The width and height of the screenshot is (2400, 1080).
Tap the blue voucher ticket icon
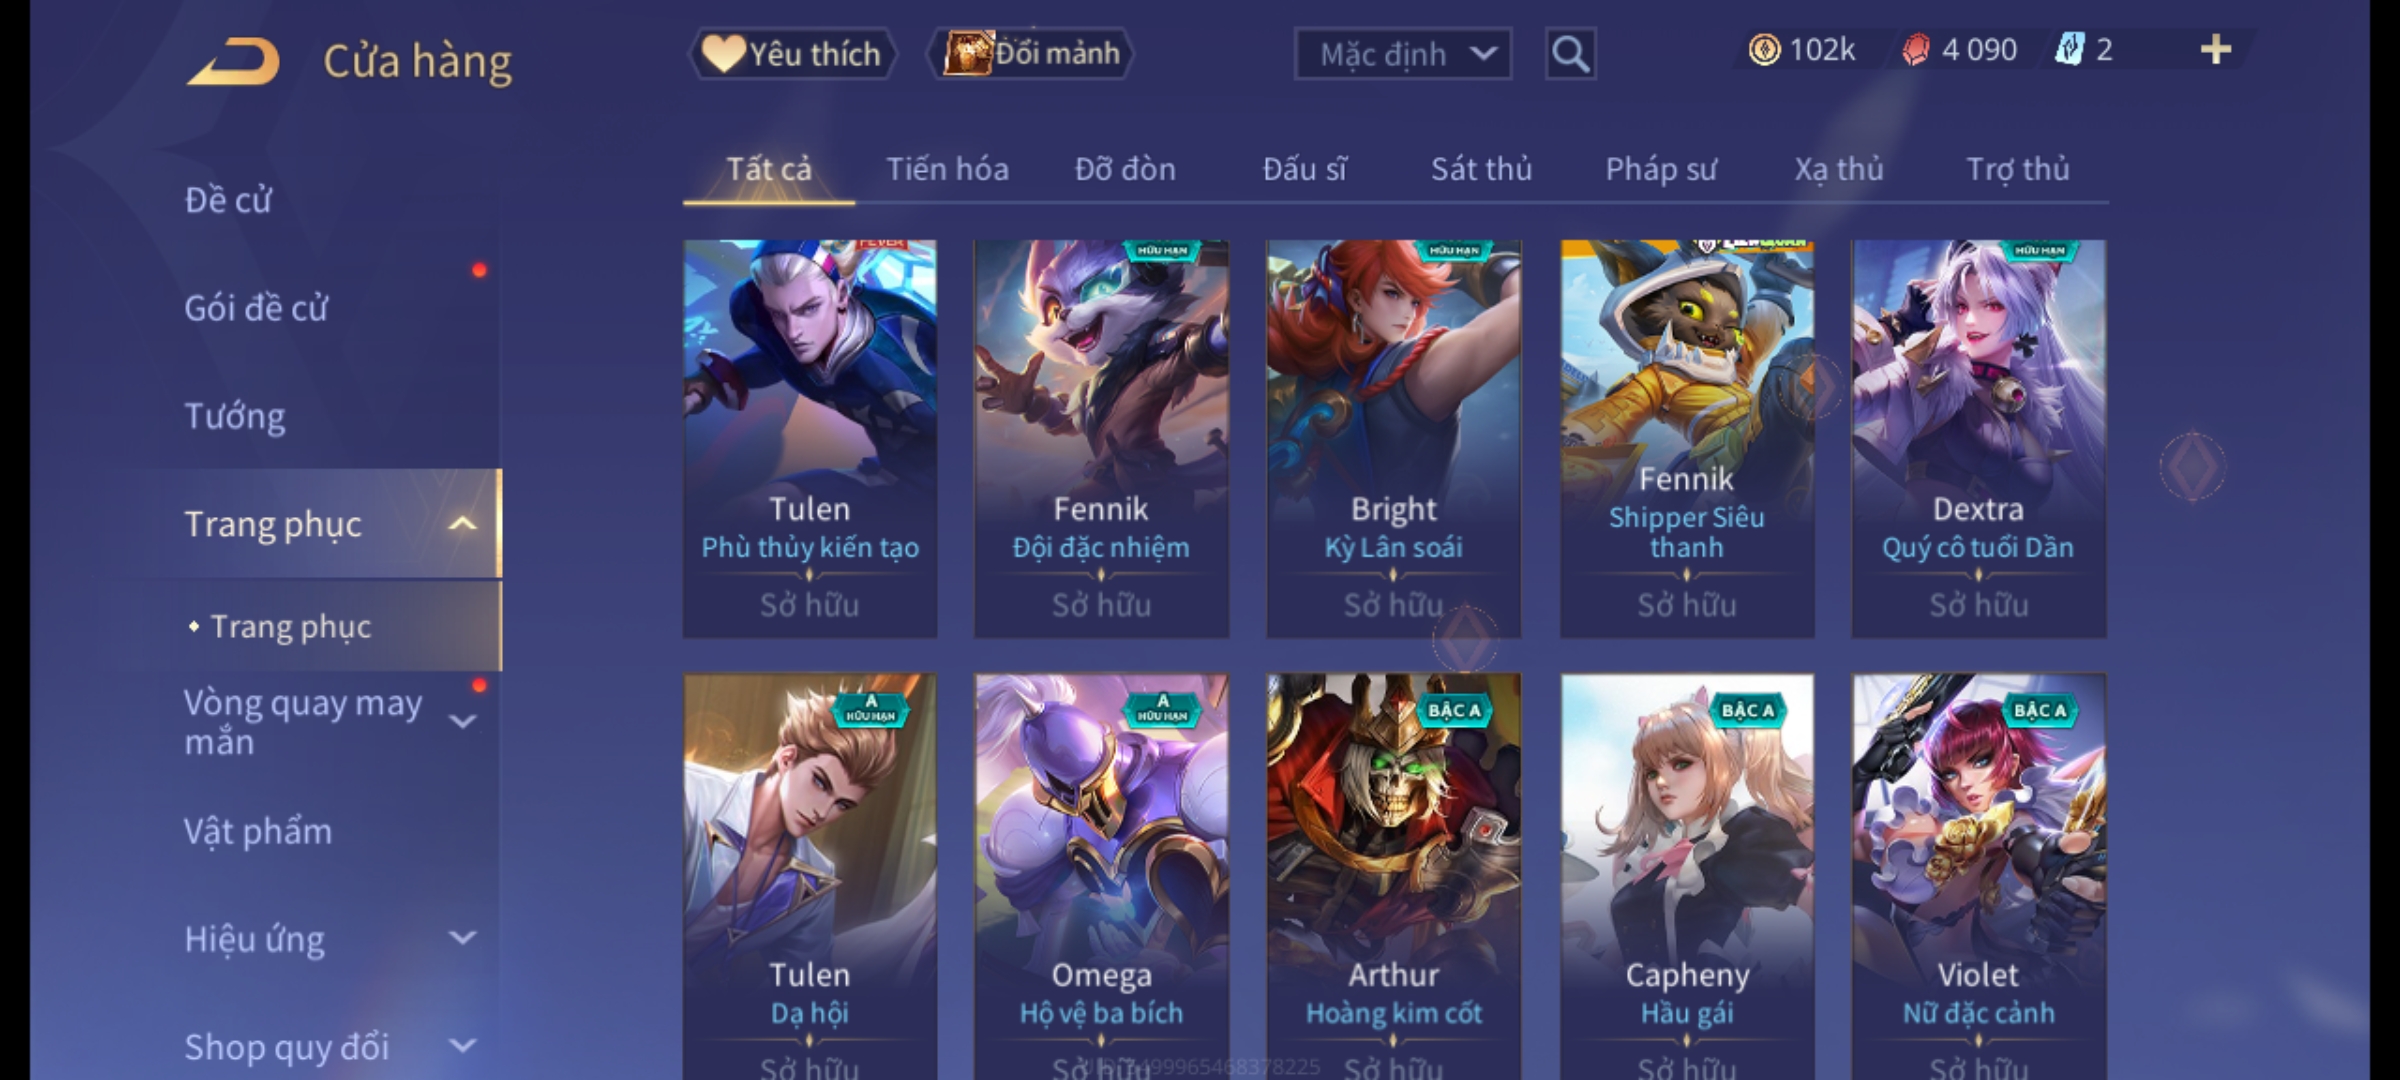point(2068,50)
